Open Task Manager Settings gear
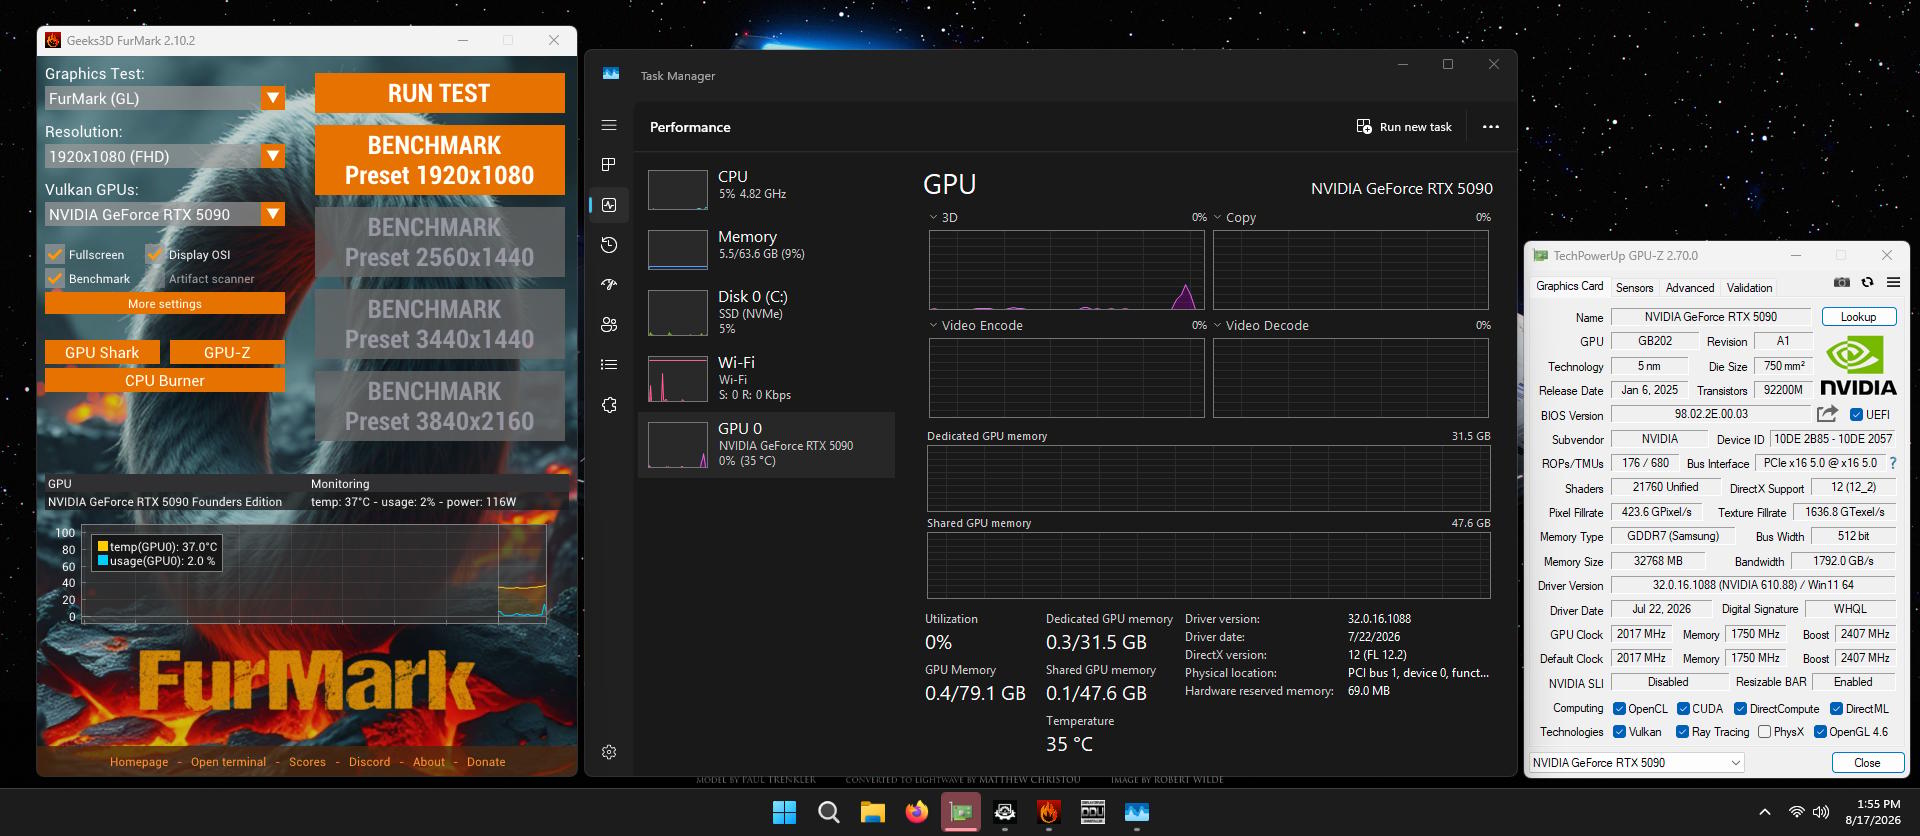Viewport: 1920px width, 836px height. pos(609,752)
